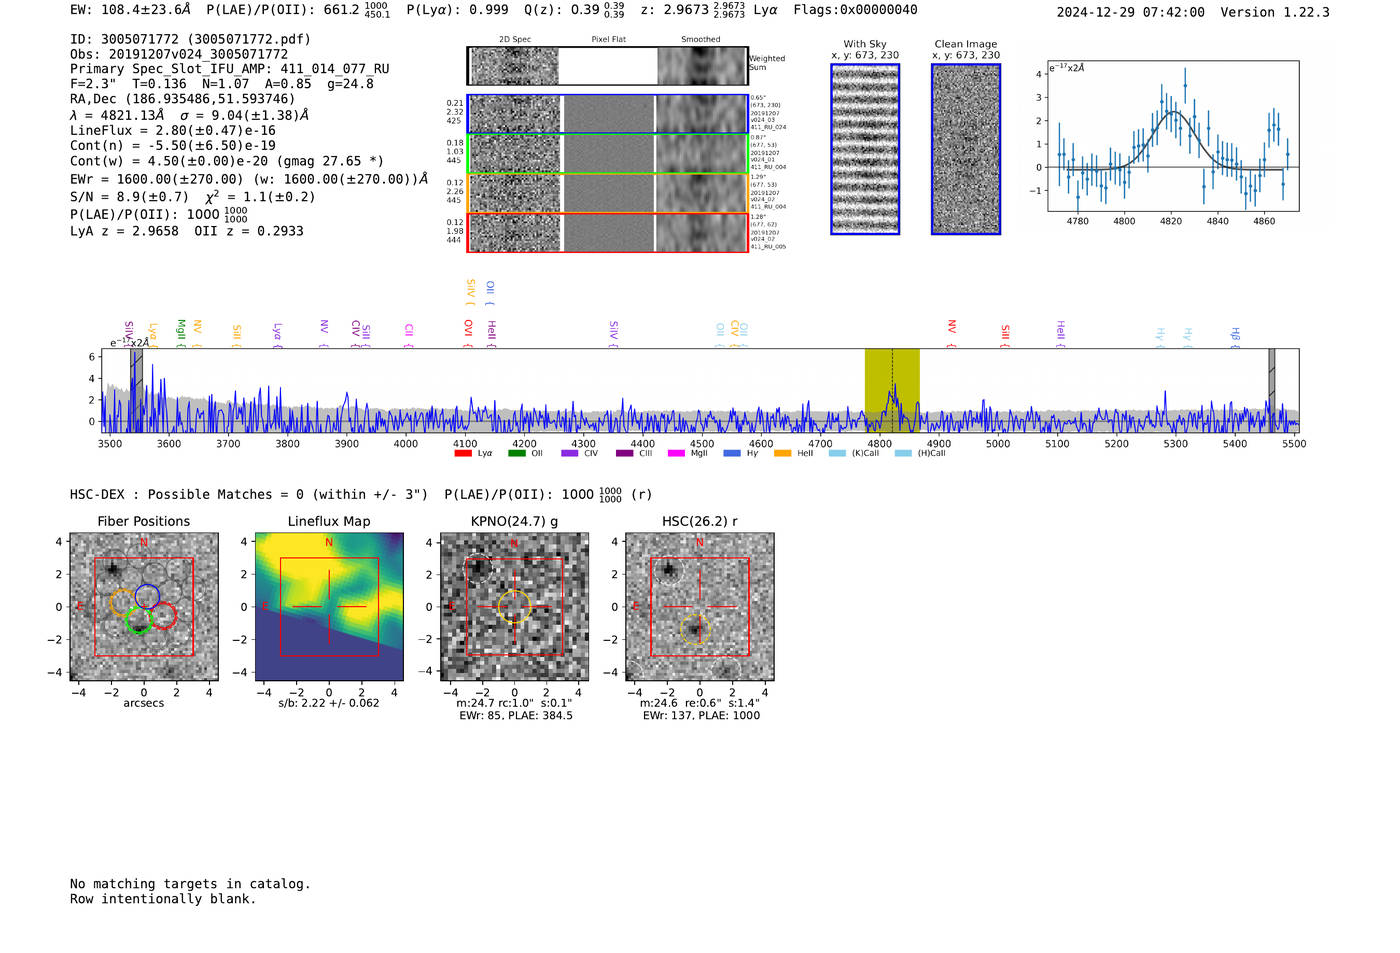Click the green dashed fiber circle
The image size is (1400, 953).
pos(138,620)
